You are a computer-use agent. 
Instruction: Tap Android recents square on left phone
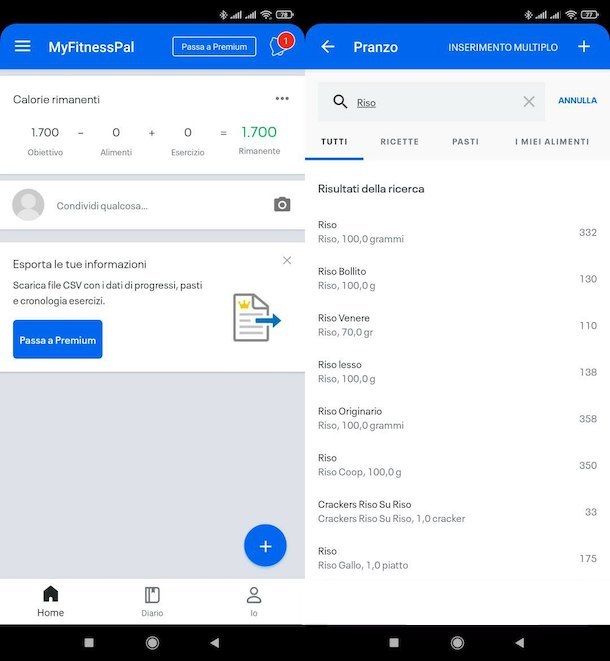click(89, 642)
